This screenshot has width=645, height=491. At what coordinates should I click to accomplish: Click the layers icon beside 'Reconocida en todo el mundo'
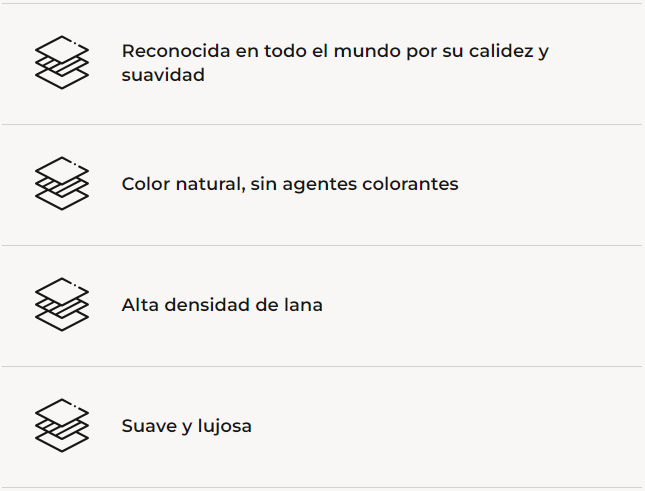pos(61,63)
